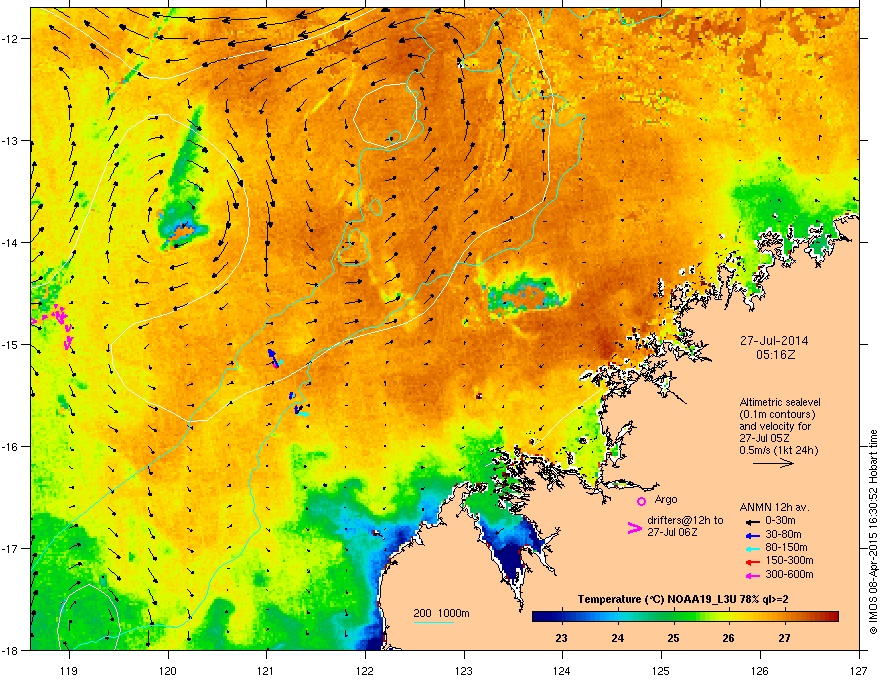Screen dimensions: 880x680
Task: Click the cyan mooring arrow near 121.3E
Action: pyautogui.click(x=302, y=414)
